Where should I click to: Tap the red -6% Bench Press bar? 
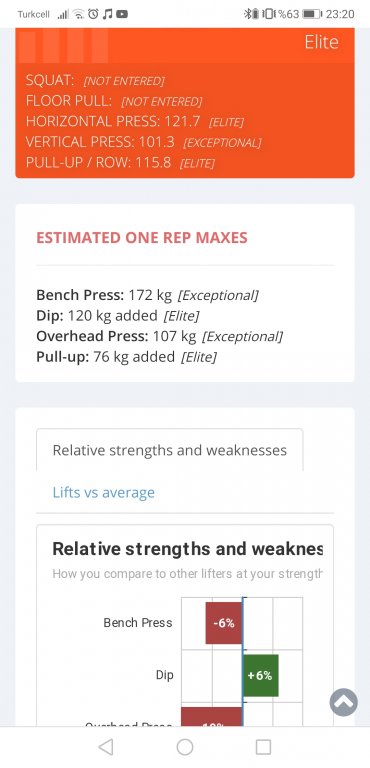pos(224,623)
